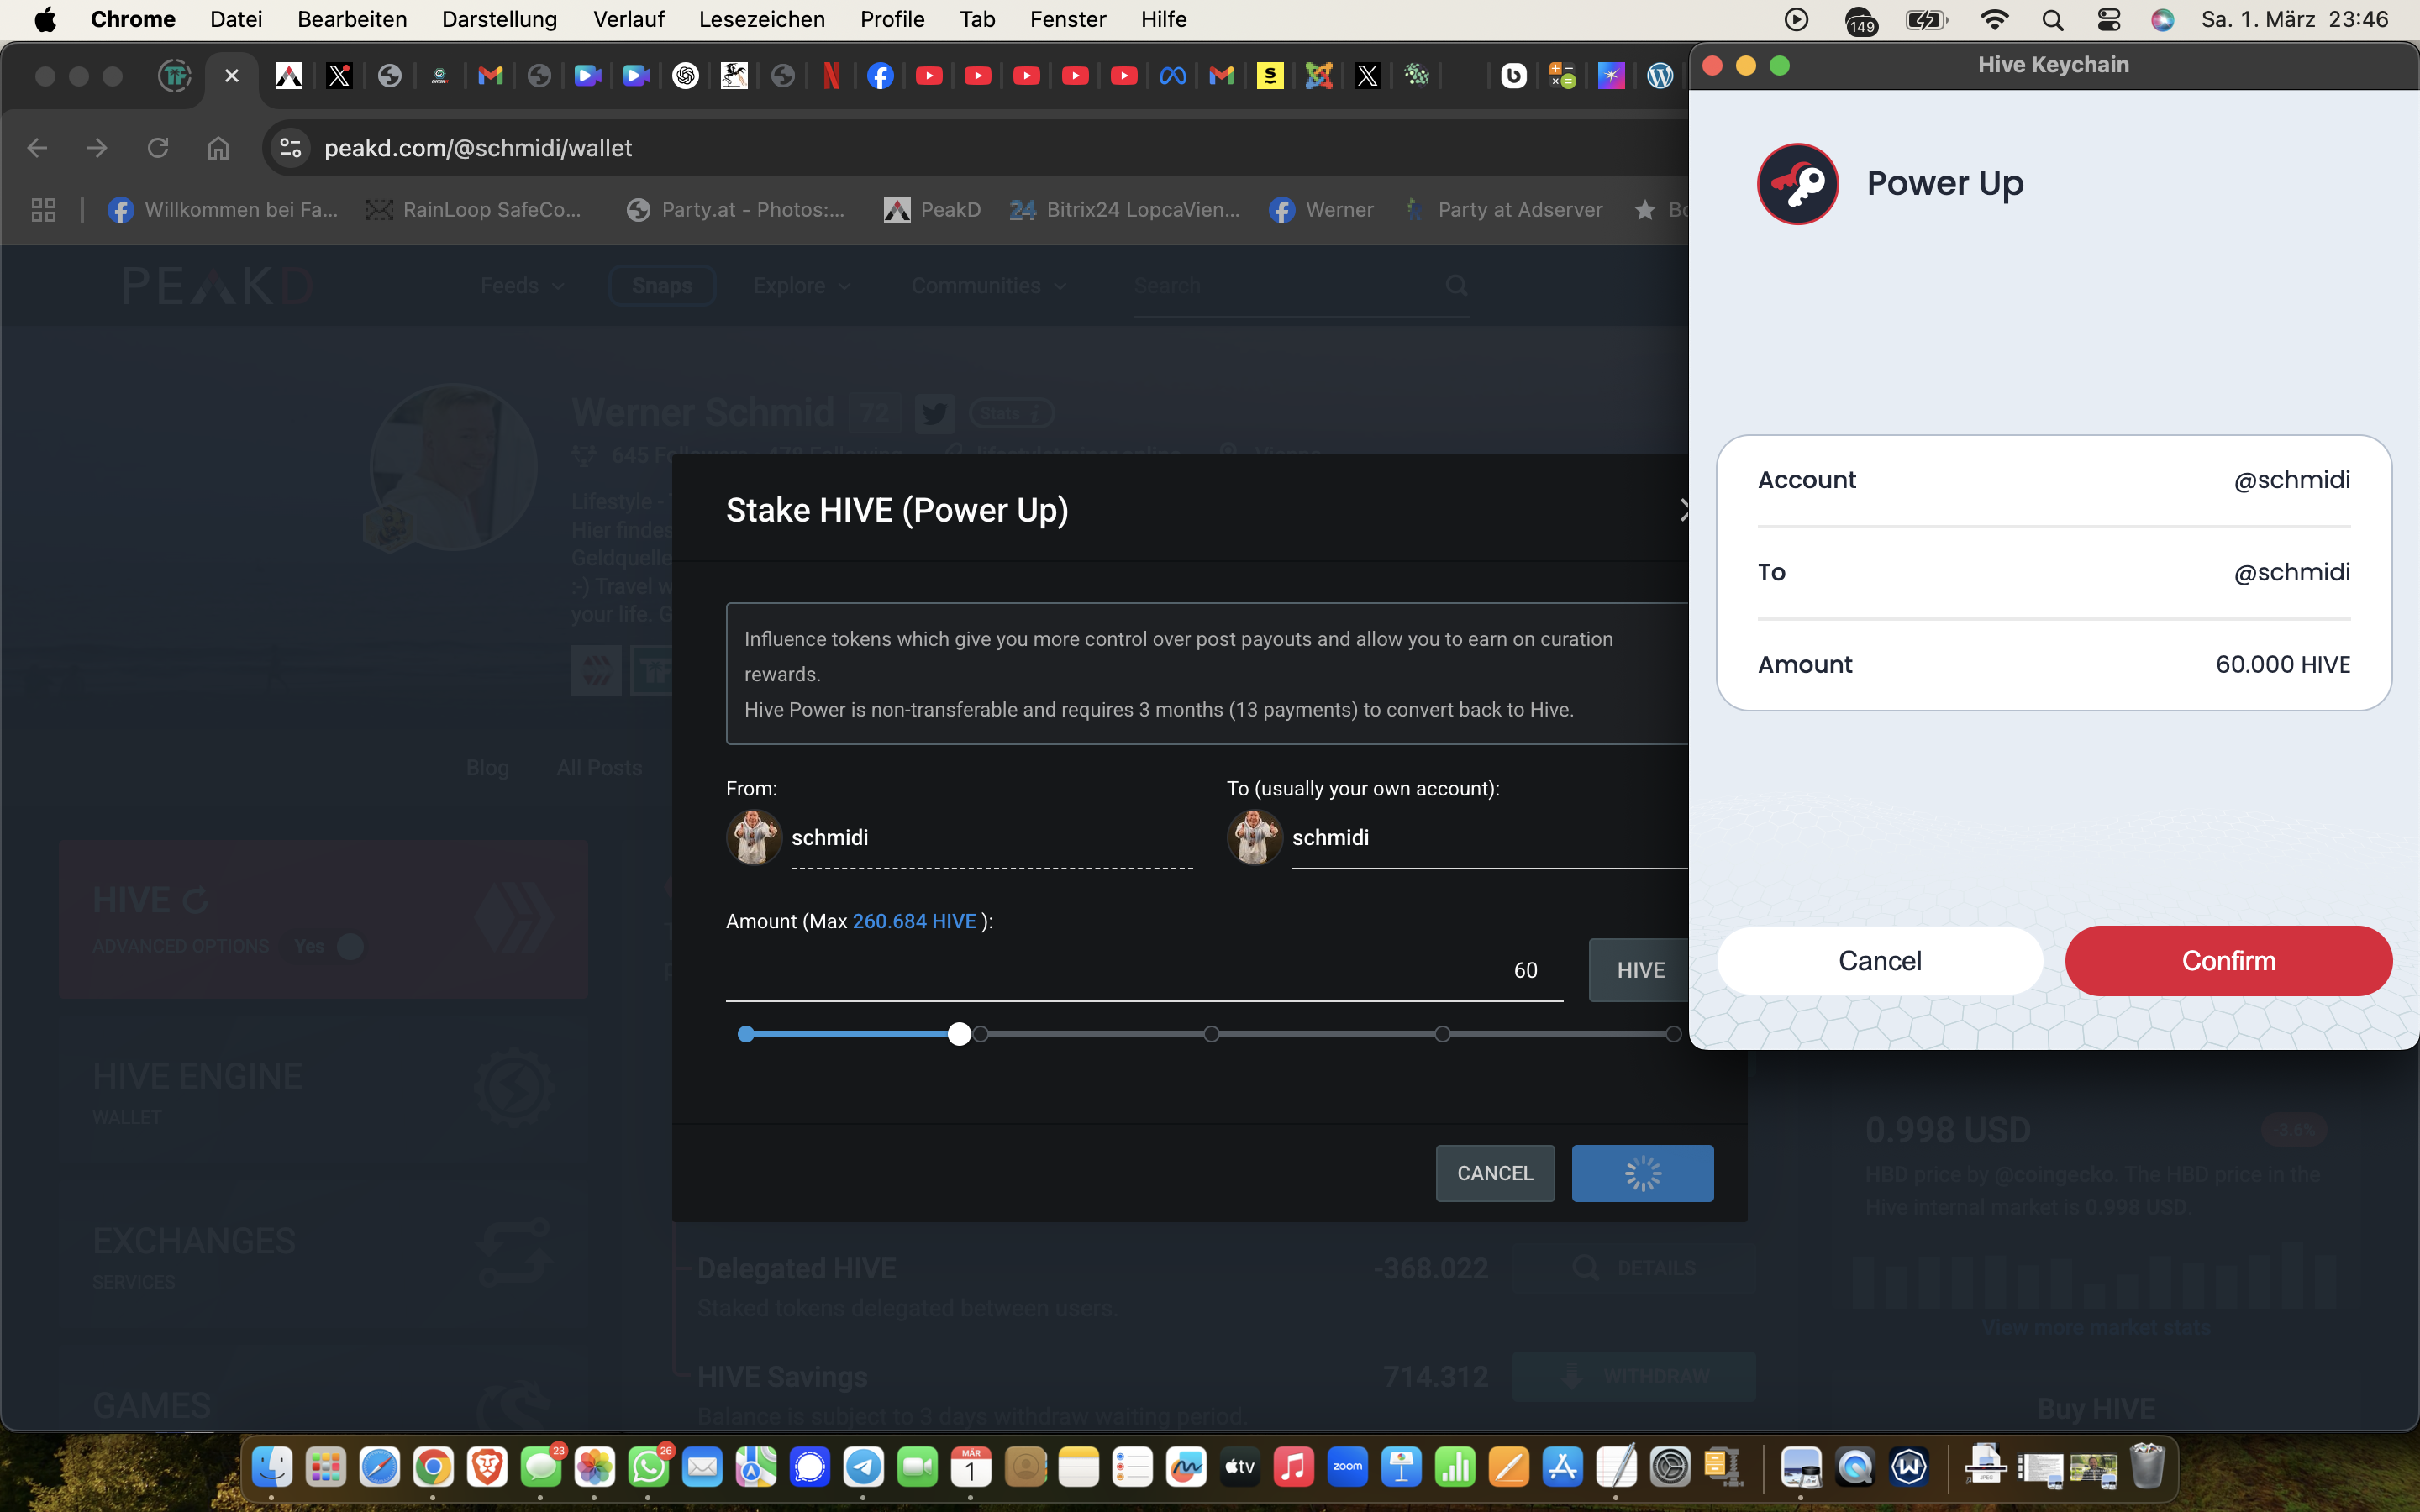The width and height of the screenshot is (2420, 1512).
Task: Reload the page in Chrome
Action: pyautogui.click(x=158, y=148)
